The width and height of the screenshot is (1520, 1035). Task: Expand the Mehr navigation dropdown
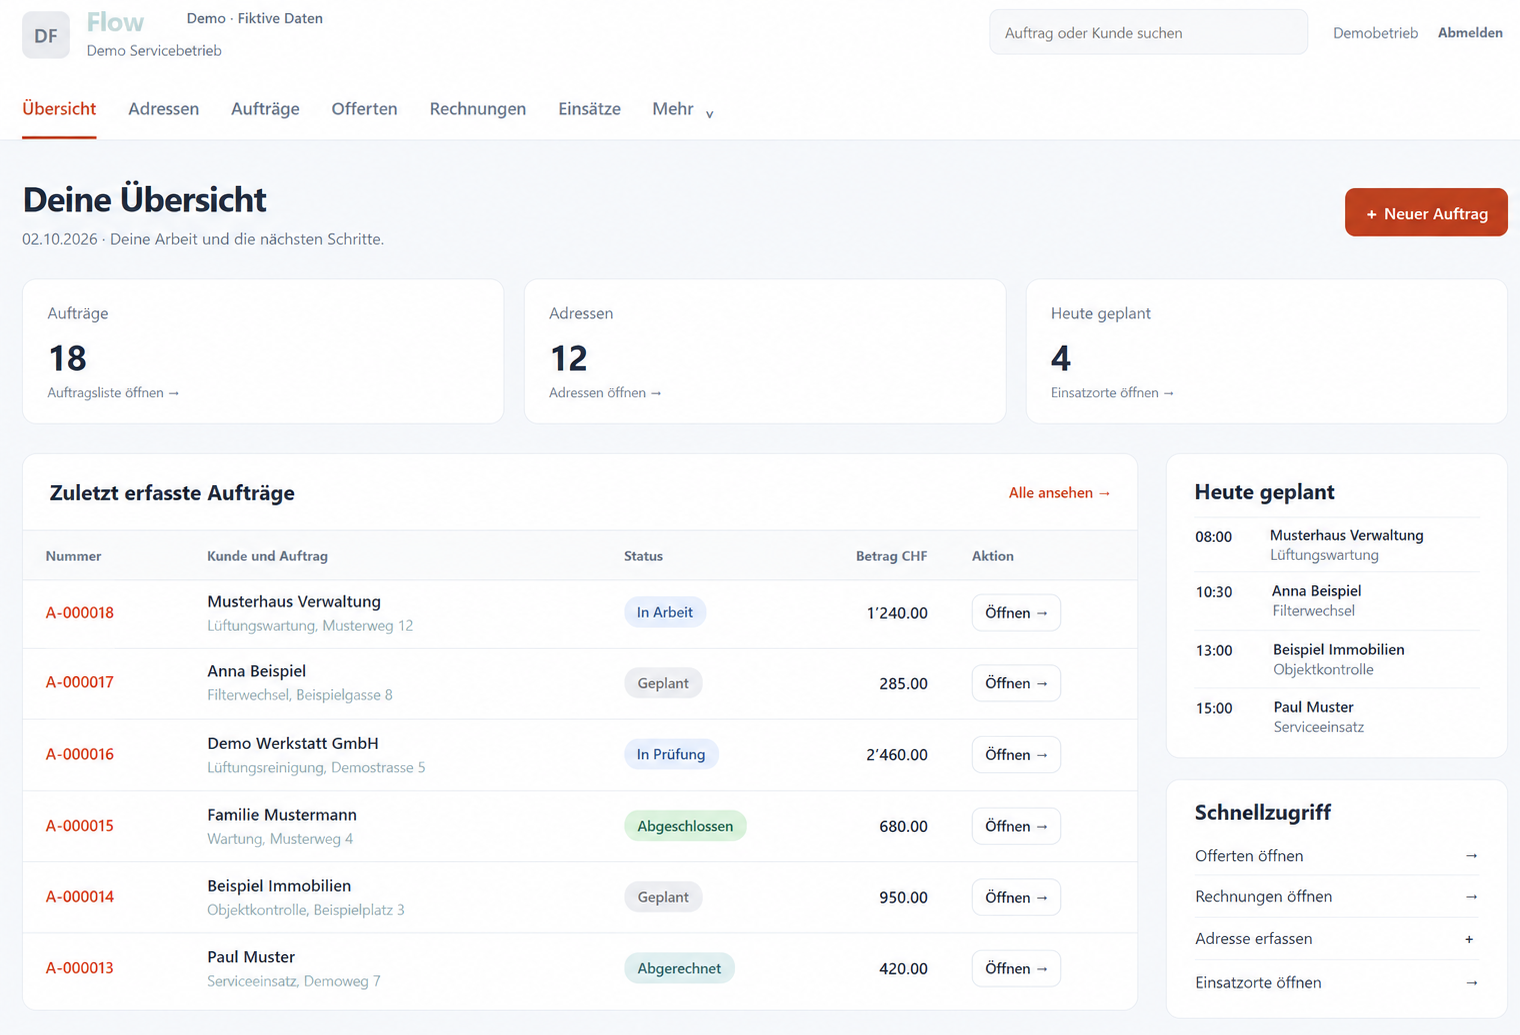tap(683, 109)
